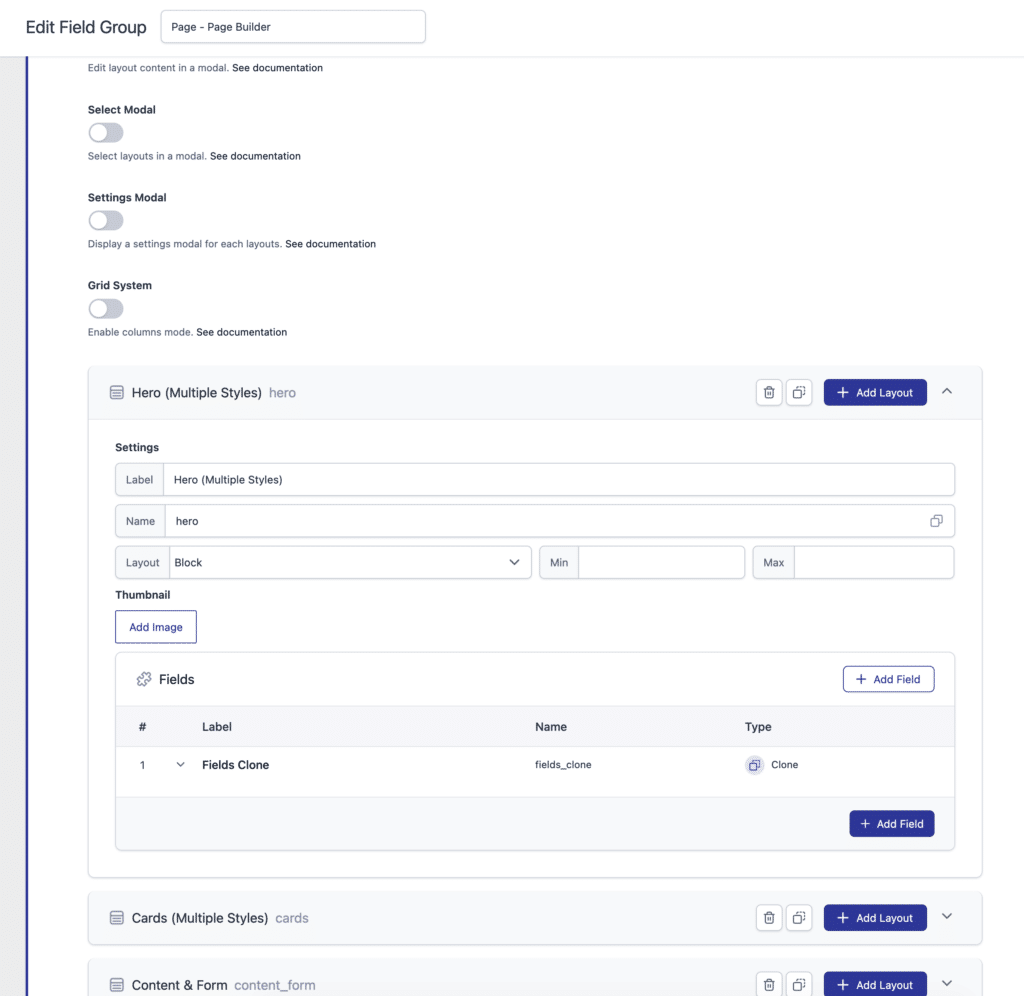
Task: Click the Clone type icon
Action: (x=754, y=765)
